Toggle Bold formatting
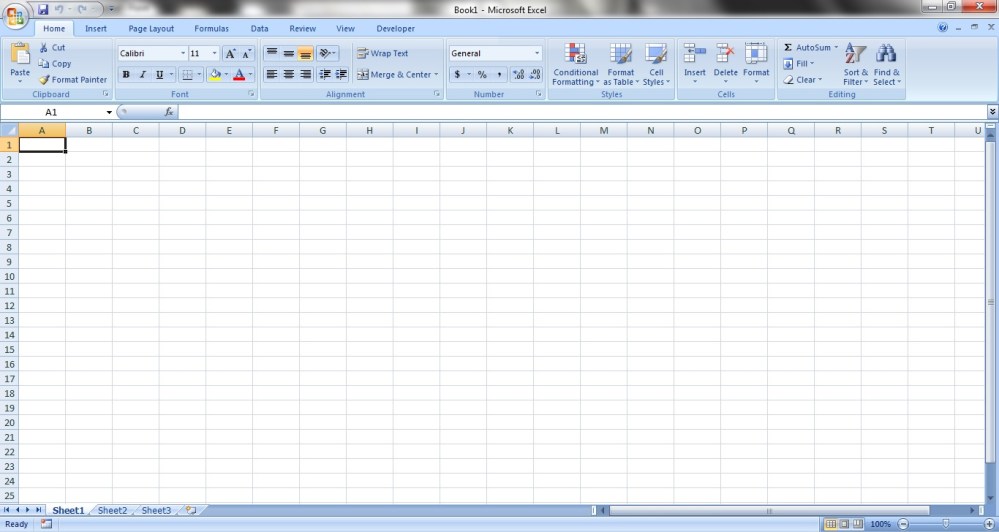Screen dimensions: 999x532 (126, 75)
